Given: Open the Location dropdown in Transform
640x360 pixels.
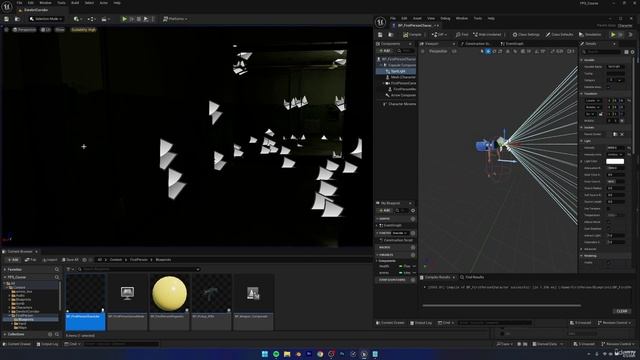Looking at the screenshot, I should (x=593, y=100).
